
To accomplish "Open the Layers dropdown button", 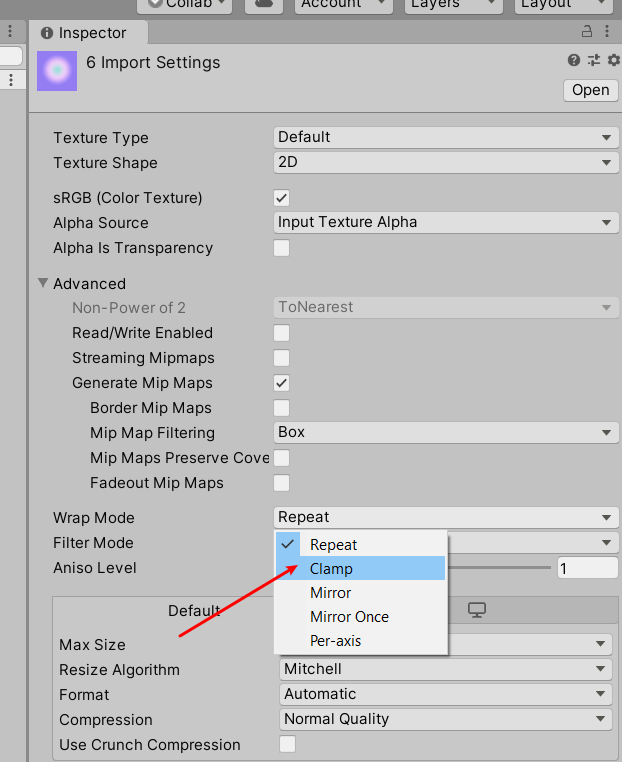I will tap(453, 4).
